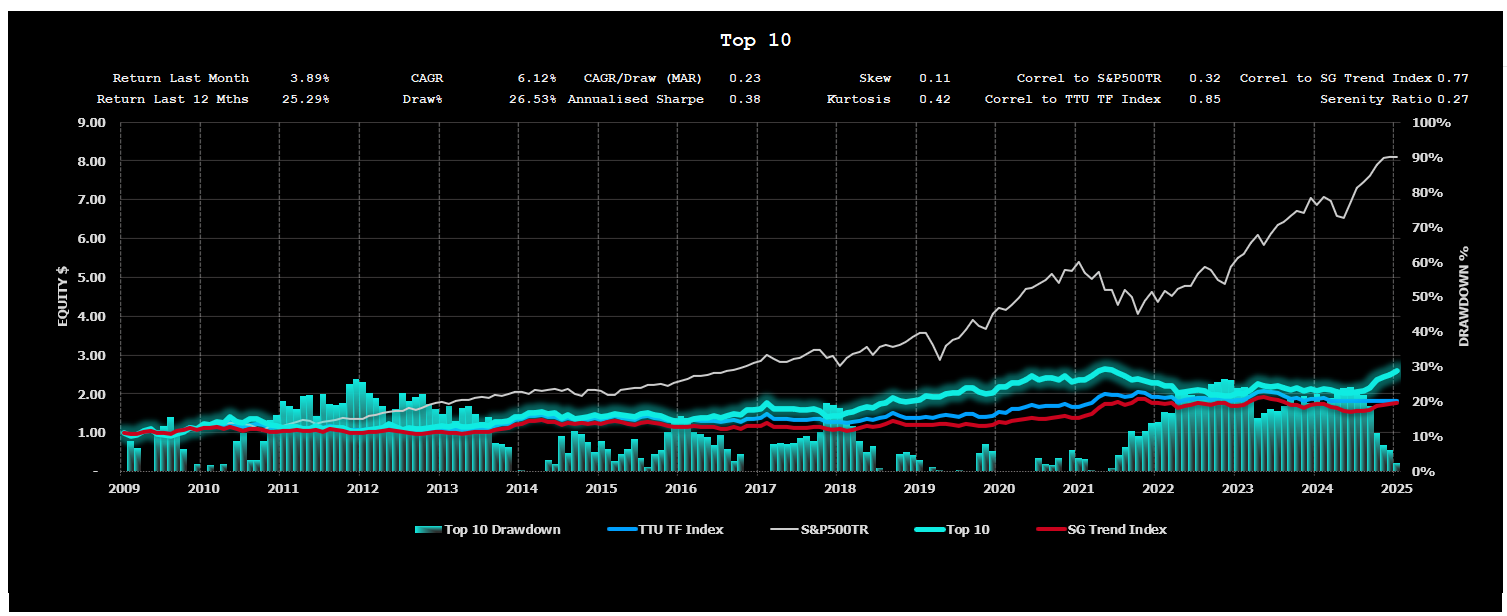Select the cyan Top 10 legend entry
This screenshot has width=1507, height=616.
pyautogui.click(x=967, y=530)
